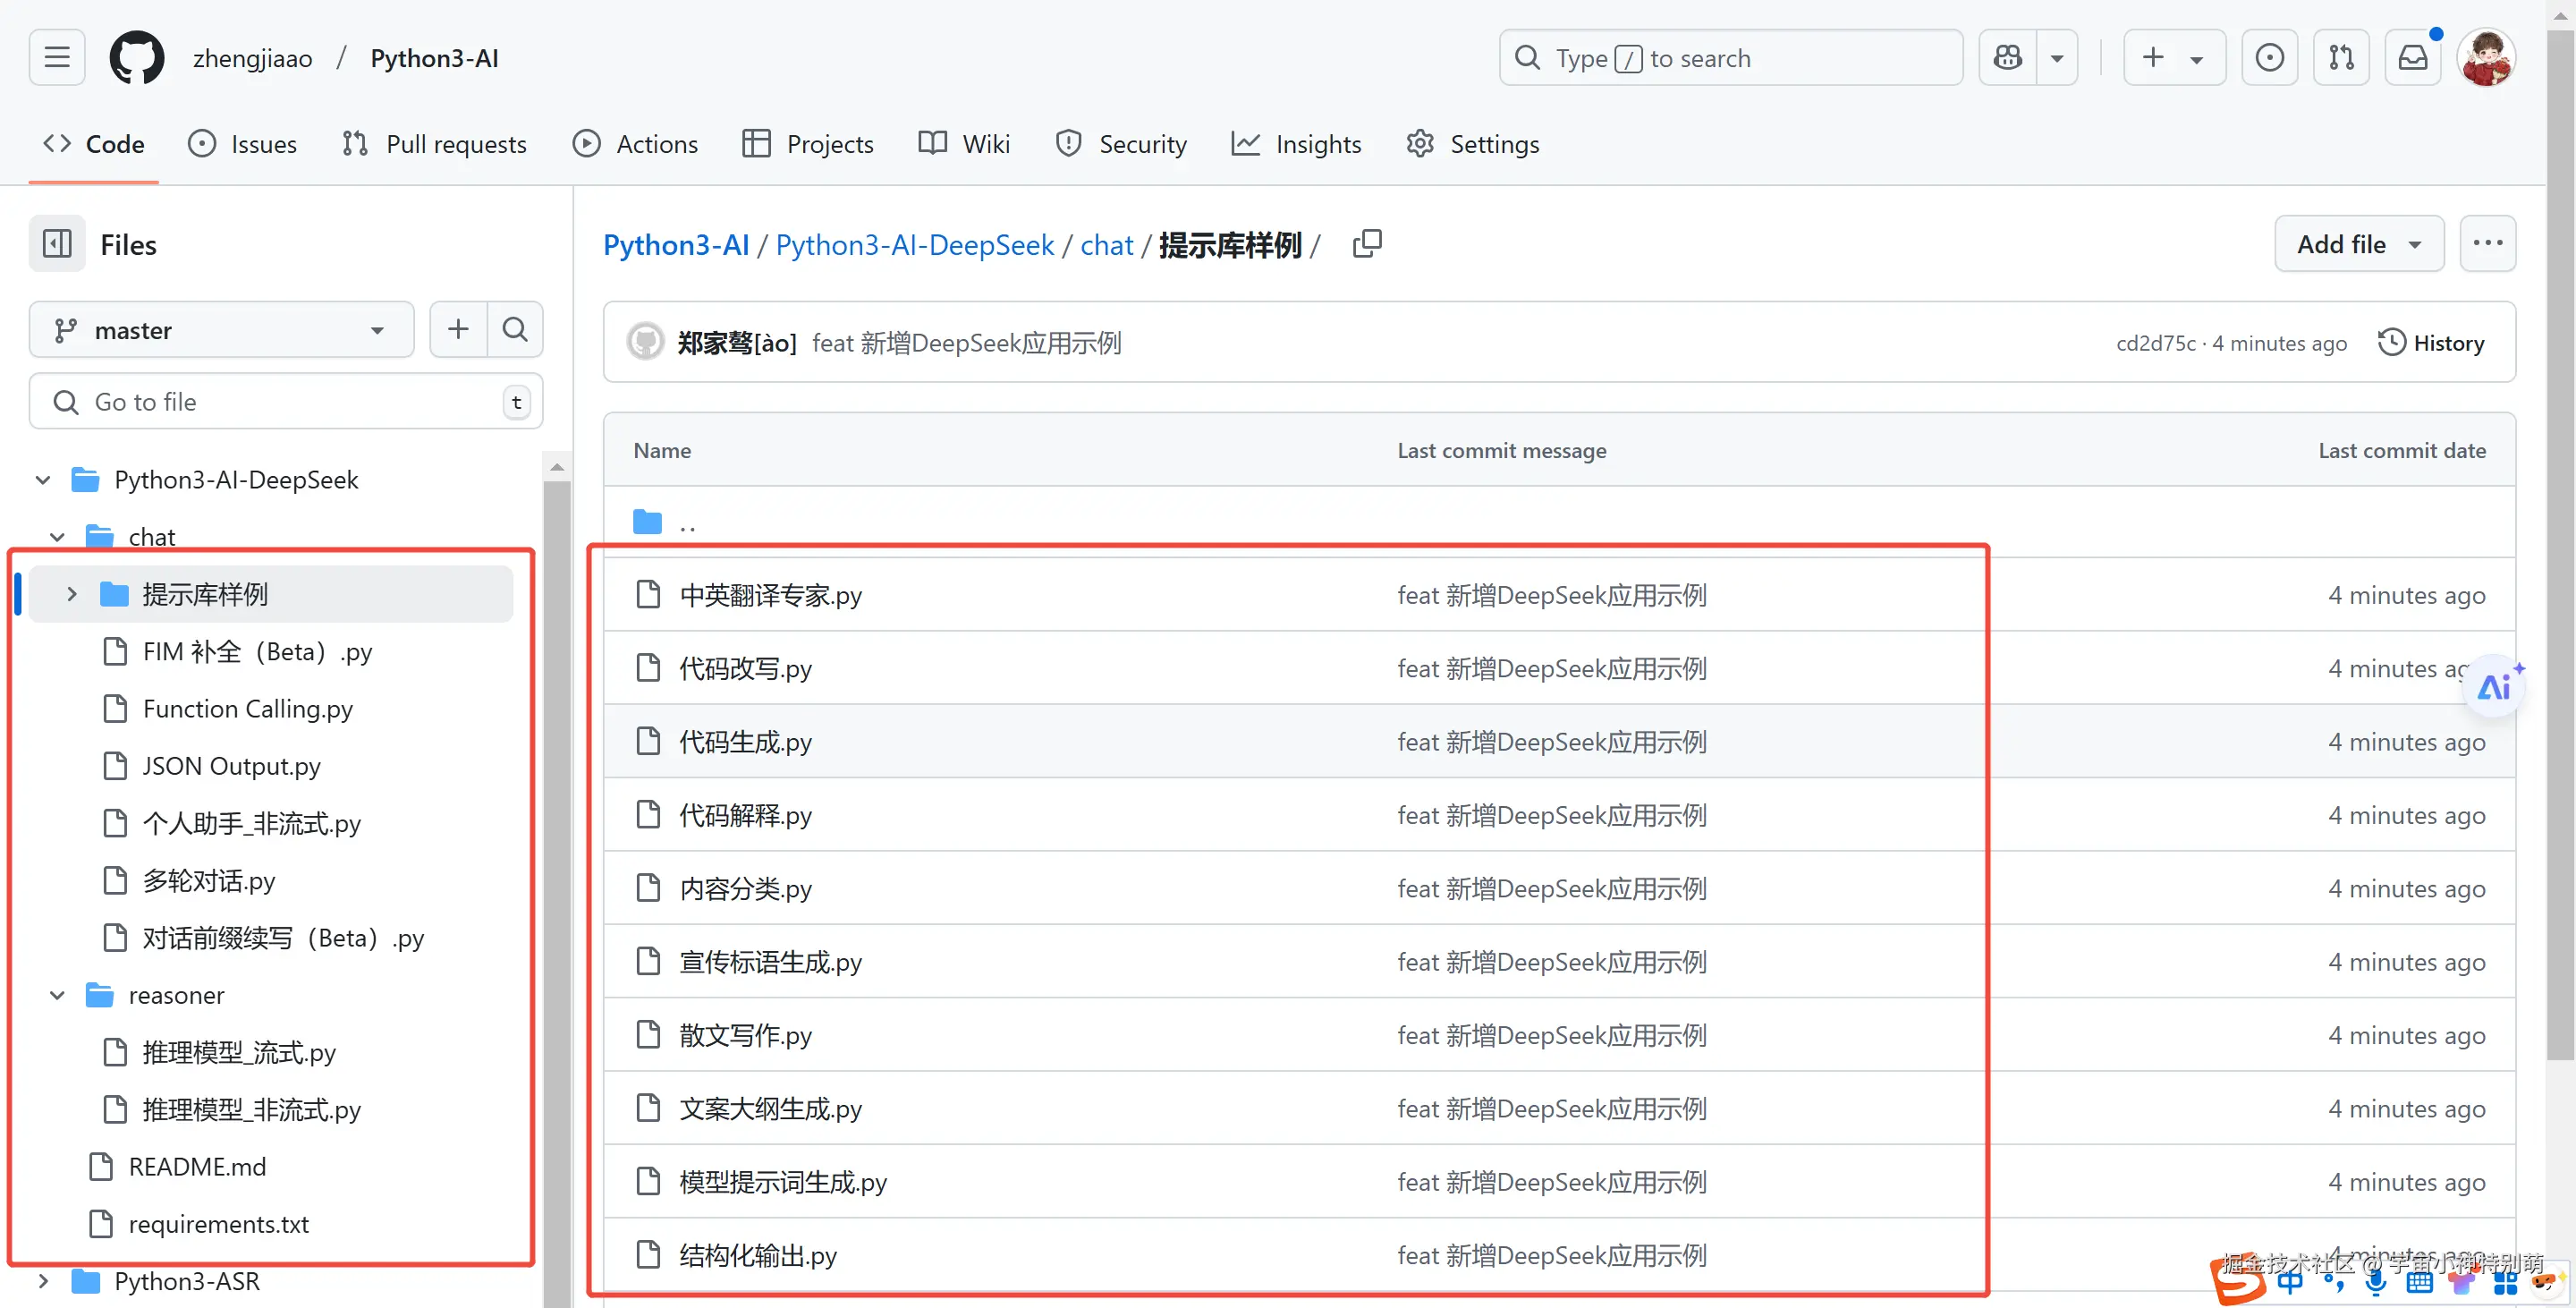Viewport: 2576px width, 1308px height.
Task: Open the Copilot chat icon
Action: [x=2007, y=57]
